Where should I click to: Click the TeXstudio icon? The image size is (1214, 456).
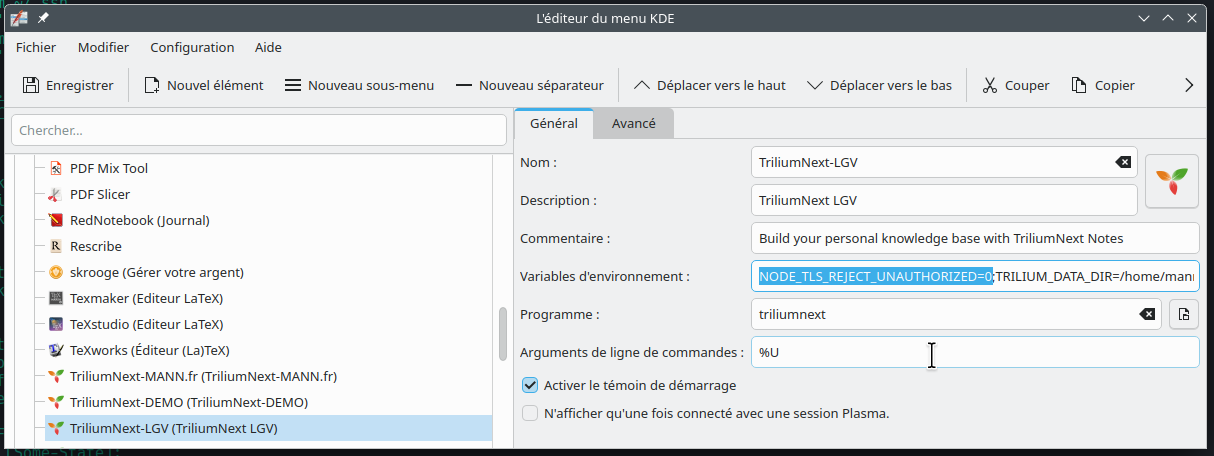click(x=56, y=324)
